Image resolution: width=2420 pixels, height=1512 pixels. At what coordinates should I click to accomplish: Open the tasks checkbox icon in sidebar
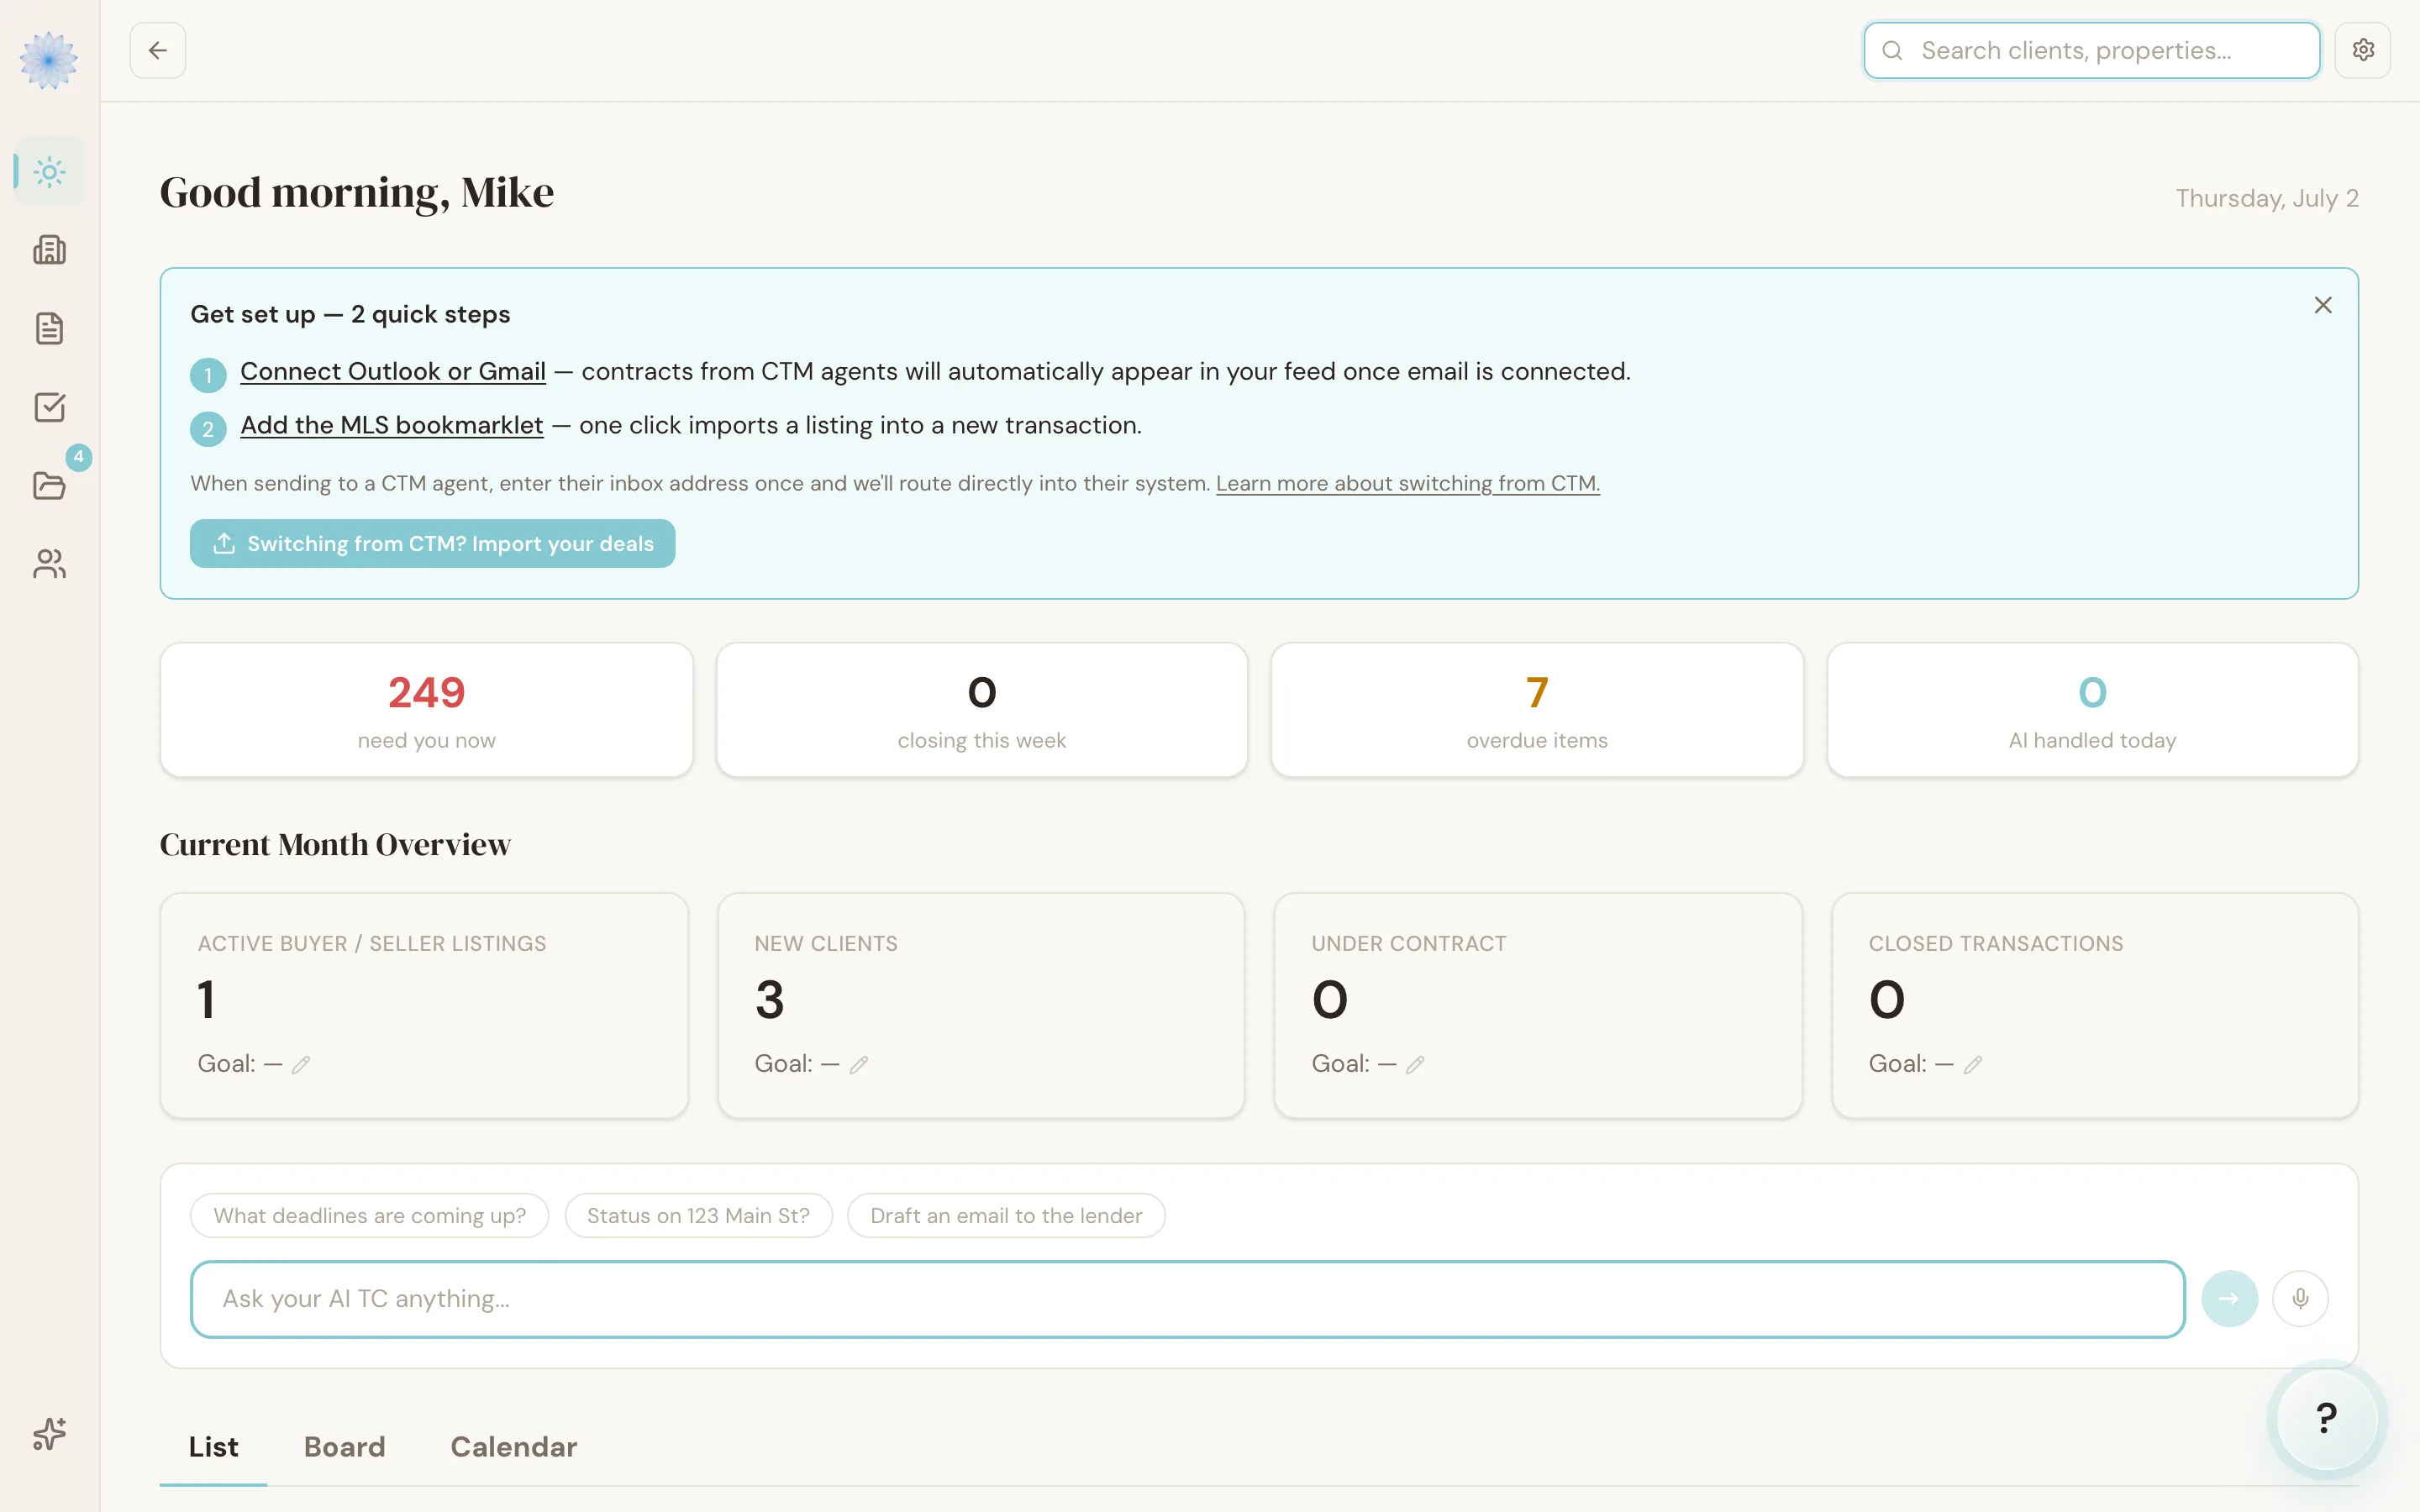49,407
